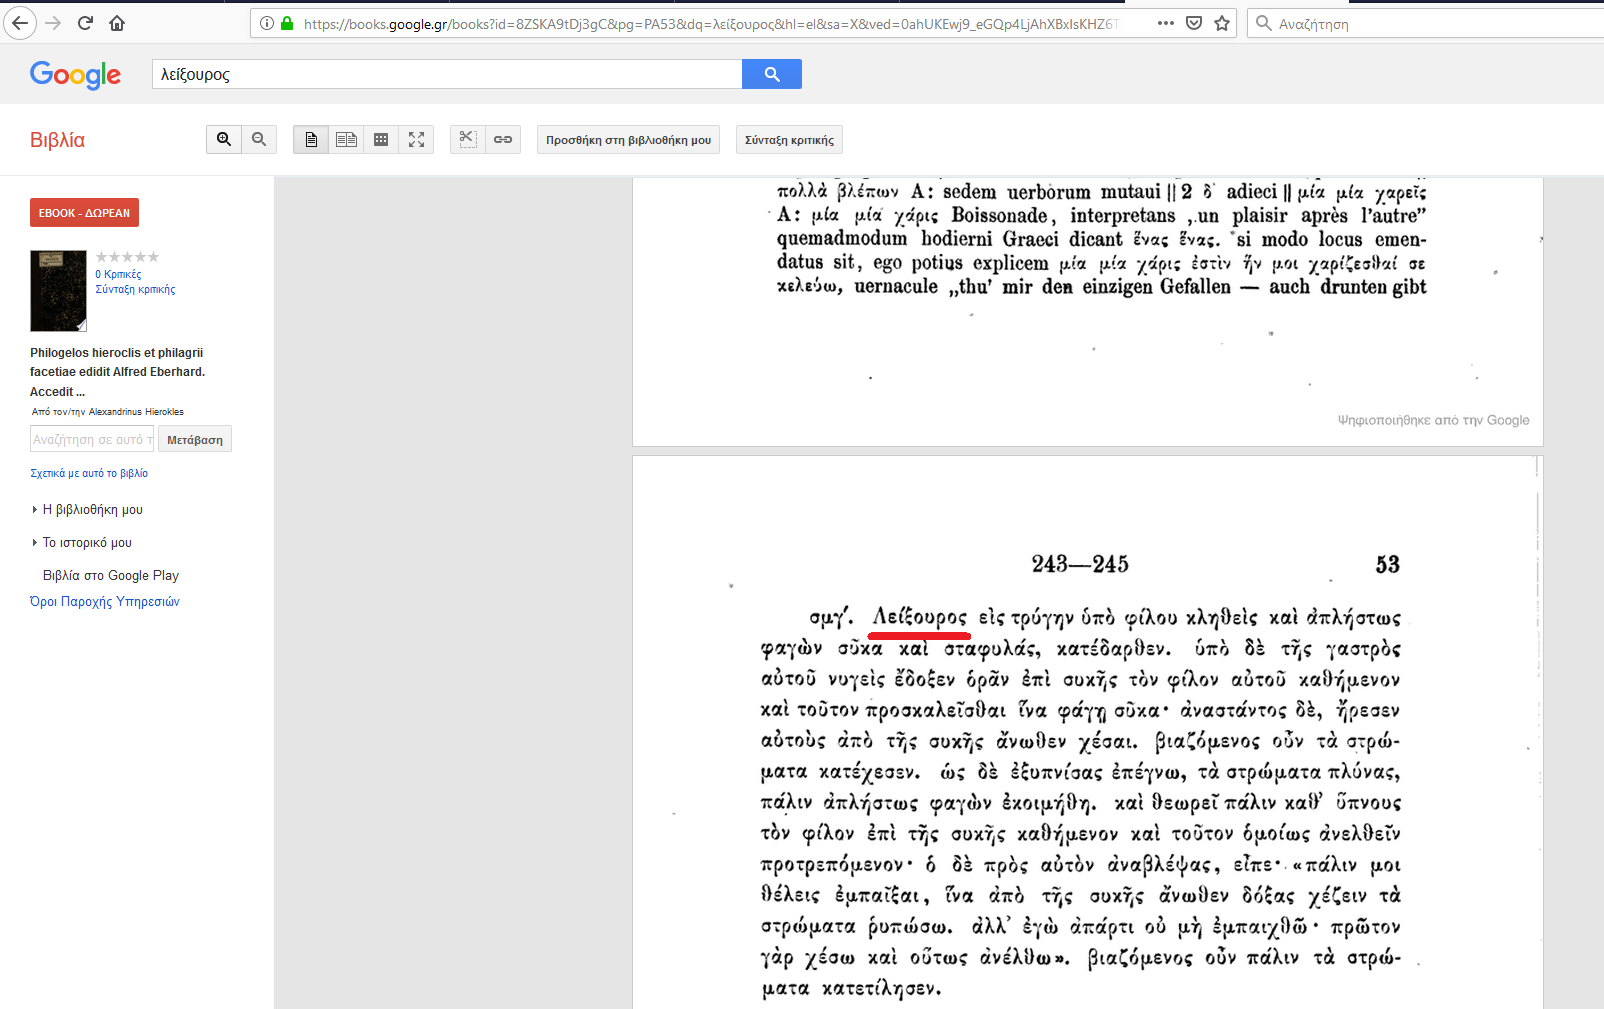Zoom out of the book page
Image resolution: width=1604 pixels, height=1009 pixels.
click(259, 139)
